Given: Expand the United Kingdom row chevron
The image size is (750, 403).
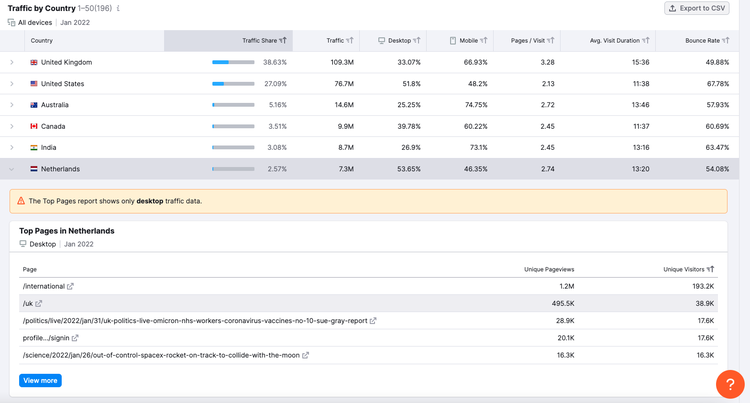Looking at the screenshot, I should [12, 62].
